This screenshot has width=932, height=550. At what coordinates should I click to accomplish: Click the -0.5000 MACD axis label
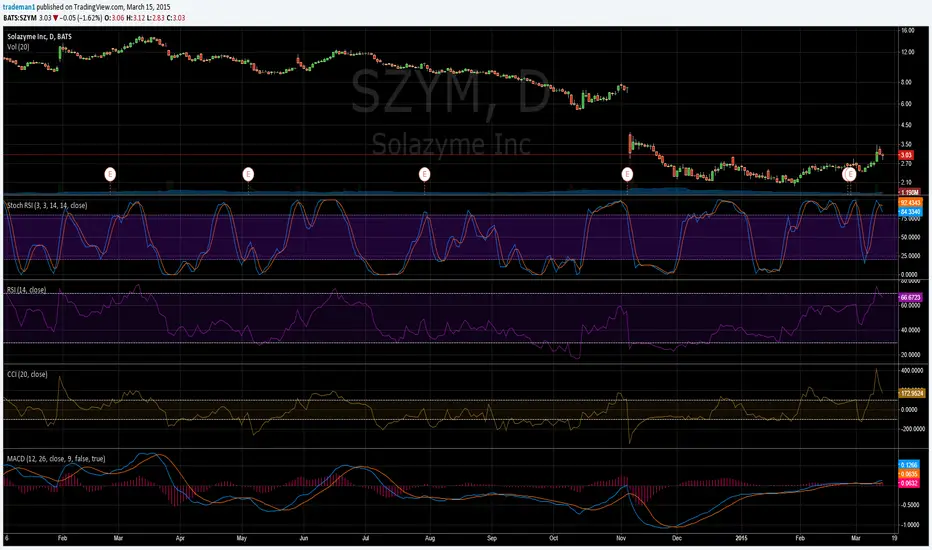[x=911, y=505]
